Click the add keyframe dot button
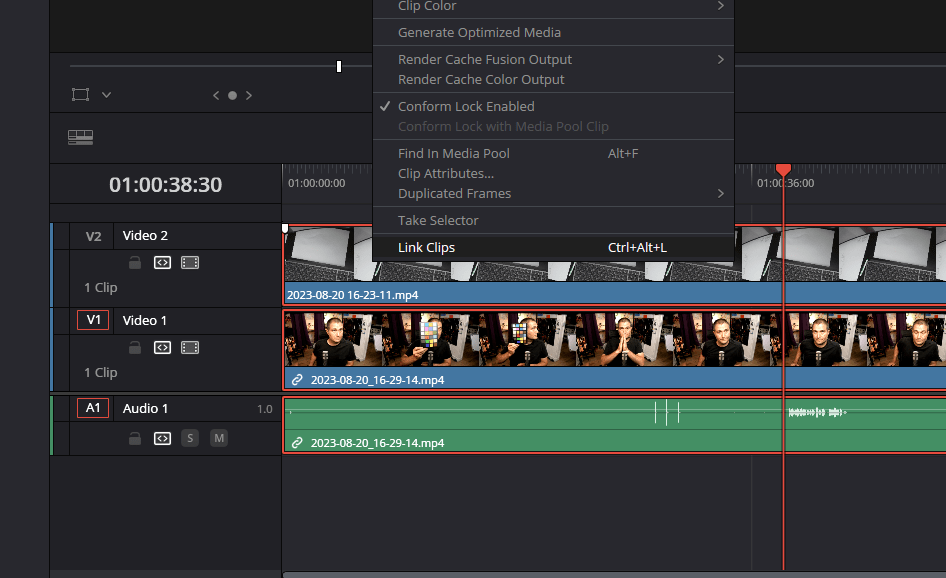 click(232, 95)
